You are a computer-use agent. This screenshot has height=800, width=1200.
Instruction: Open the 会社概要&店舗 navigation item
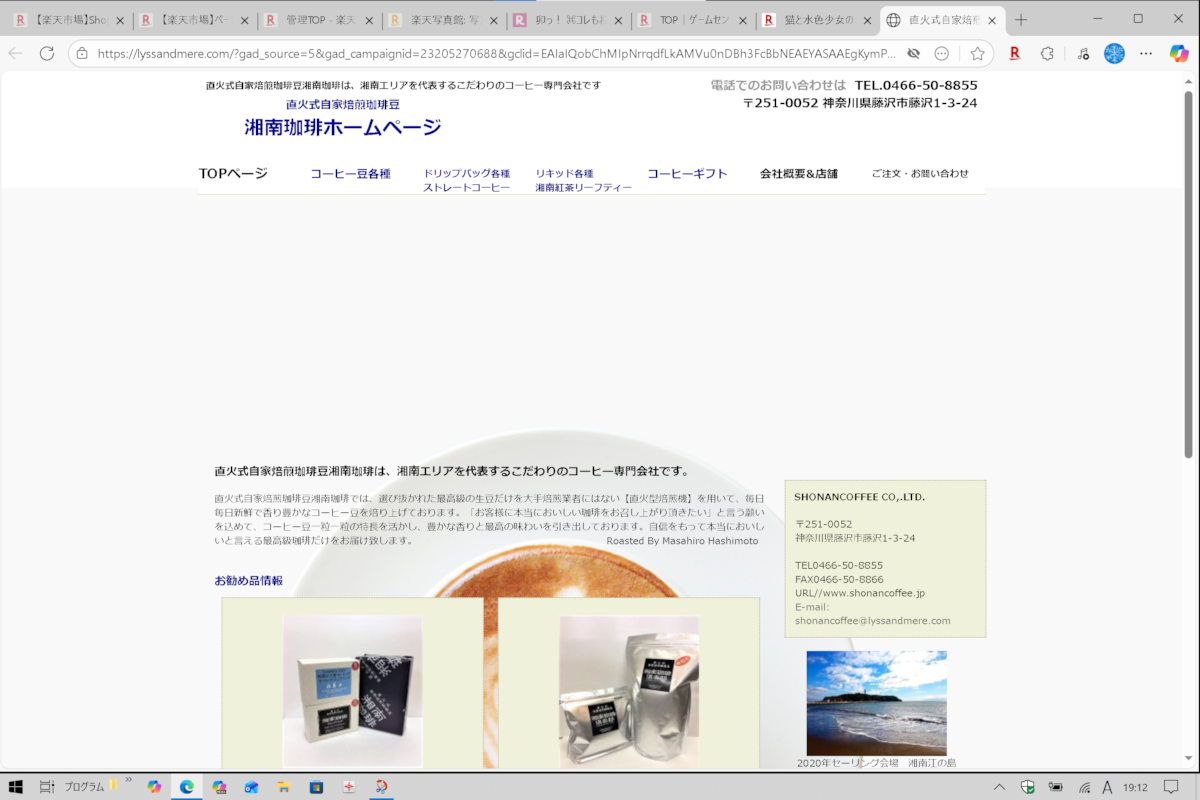pos(799,174)
